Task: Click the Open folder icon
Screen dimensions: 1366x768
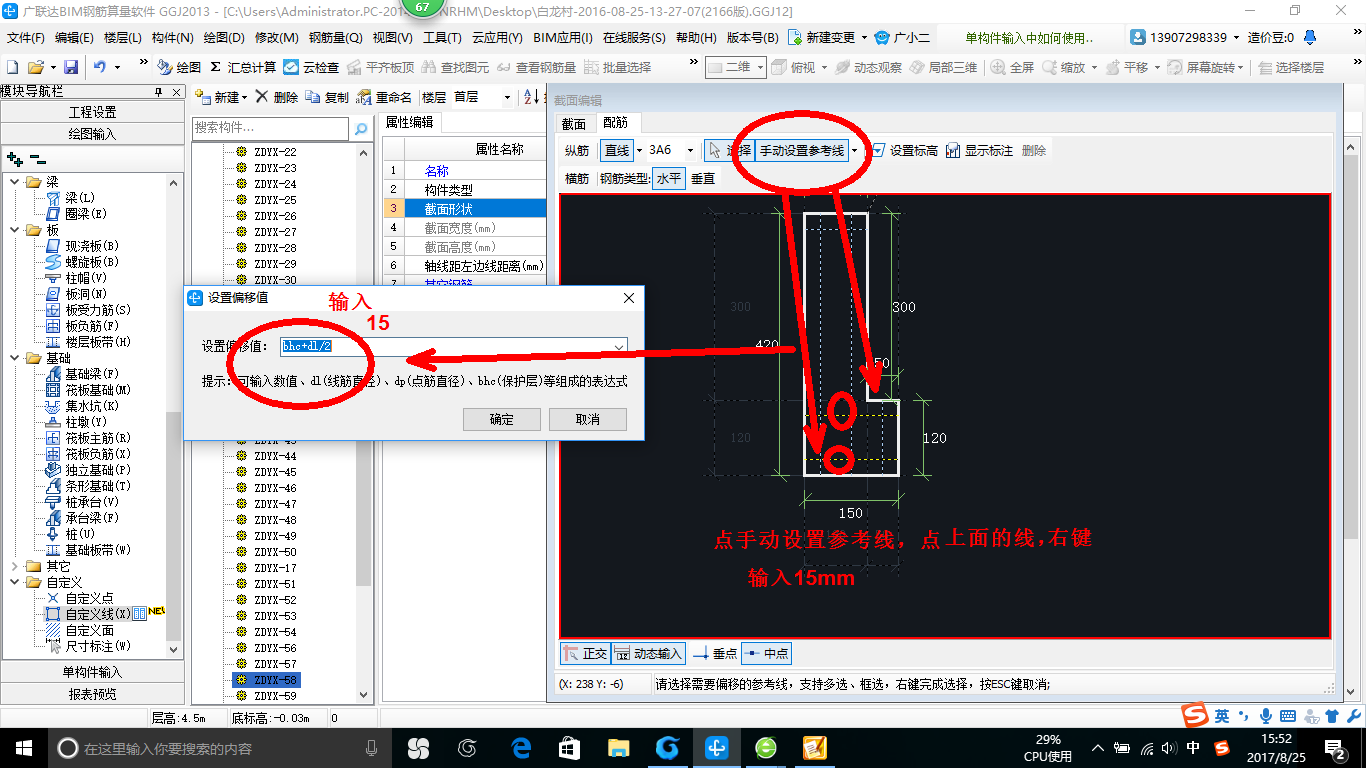Action: [x=35, y=67]
